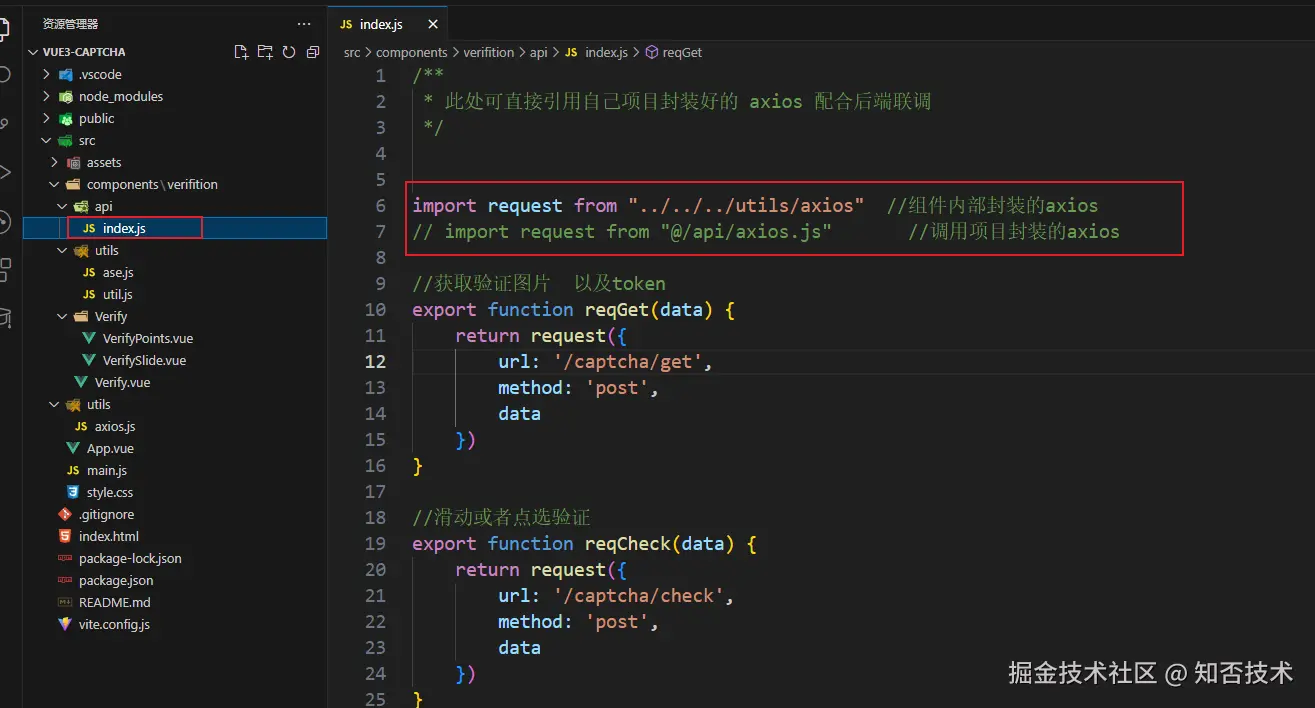Open the explorer's more actions ellipsis menu

pyautogui.click(x=304, y=24)
